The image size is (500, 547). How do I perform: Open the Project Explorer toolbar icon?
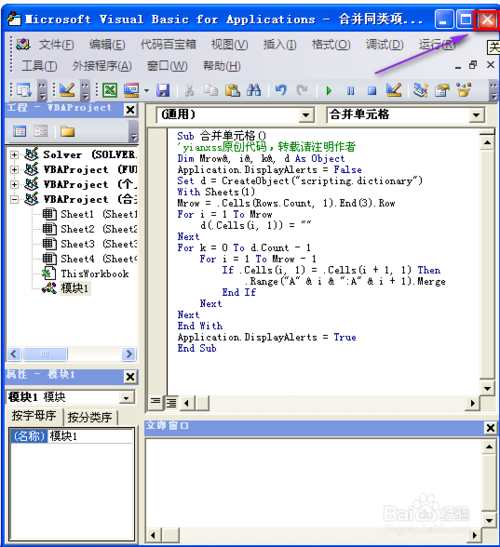[x=421, y=91]
